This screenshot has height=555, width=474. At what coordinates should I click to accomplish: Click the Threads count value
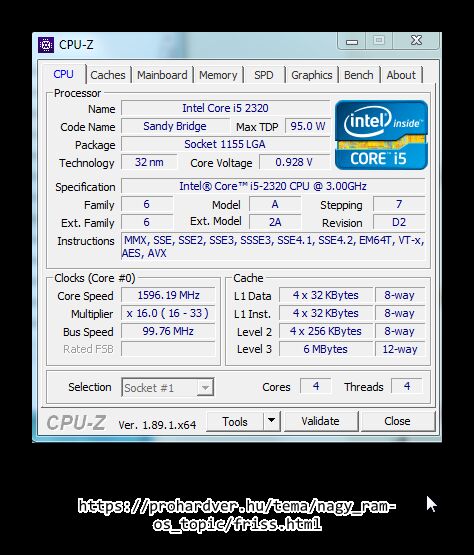click(x=407, y=386)
